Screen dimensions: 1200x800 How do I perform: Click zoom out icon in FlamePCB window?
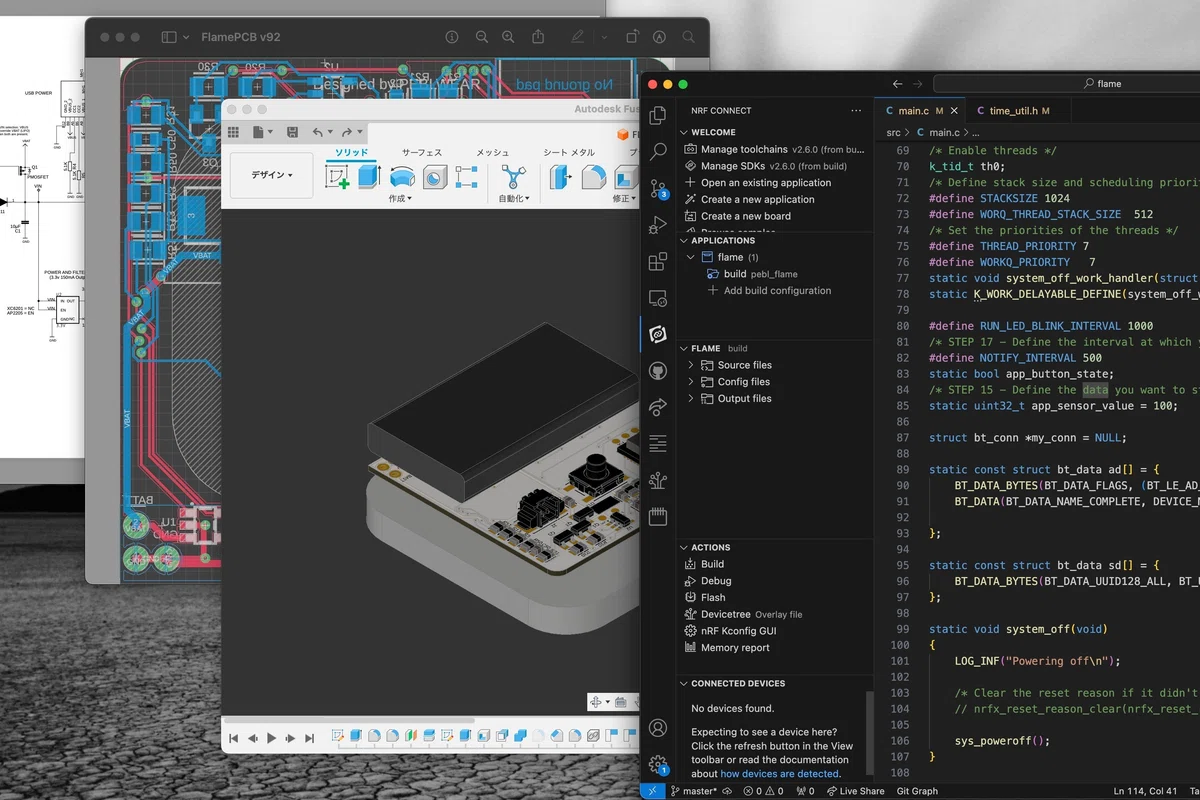point(482,37)
